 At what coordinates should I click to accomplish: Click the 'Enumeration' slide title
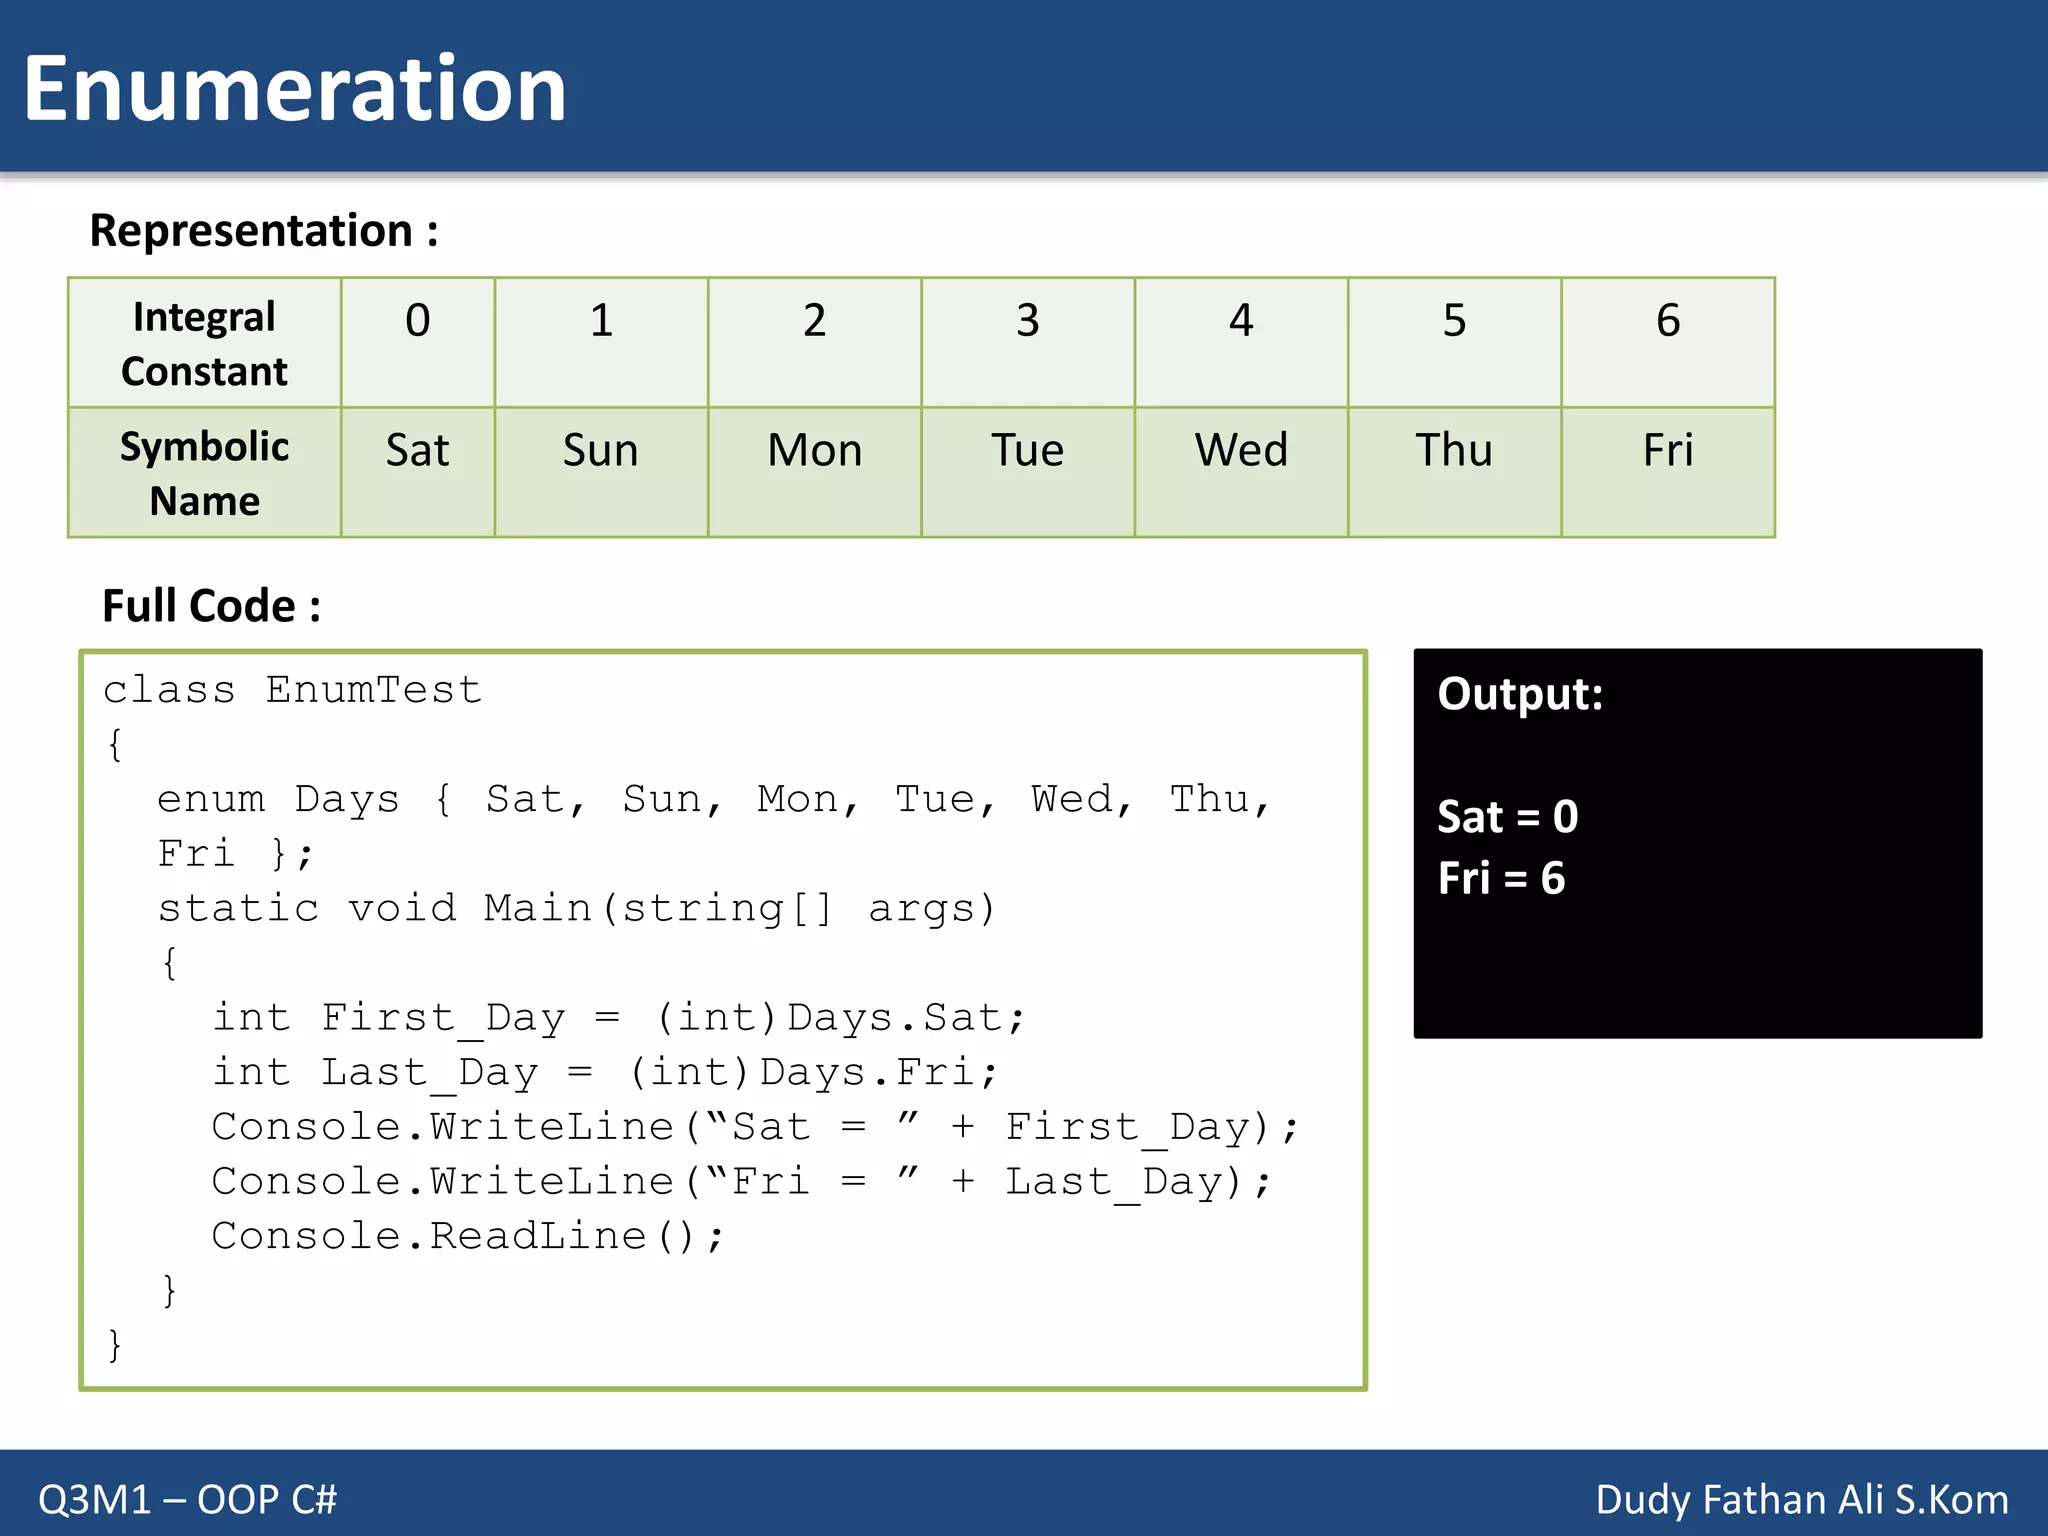(295, 89)
